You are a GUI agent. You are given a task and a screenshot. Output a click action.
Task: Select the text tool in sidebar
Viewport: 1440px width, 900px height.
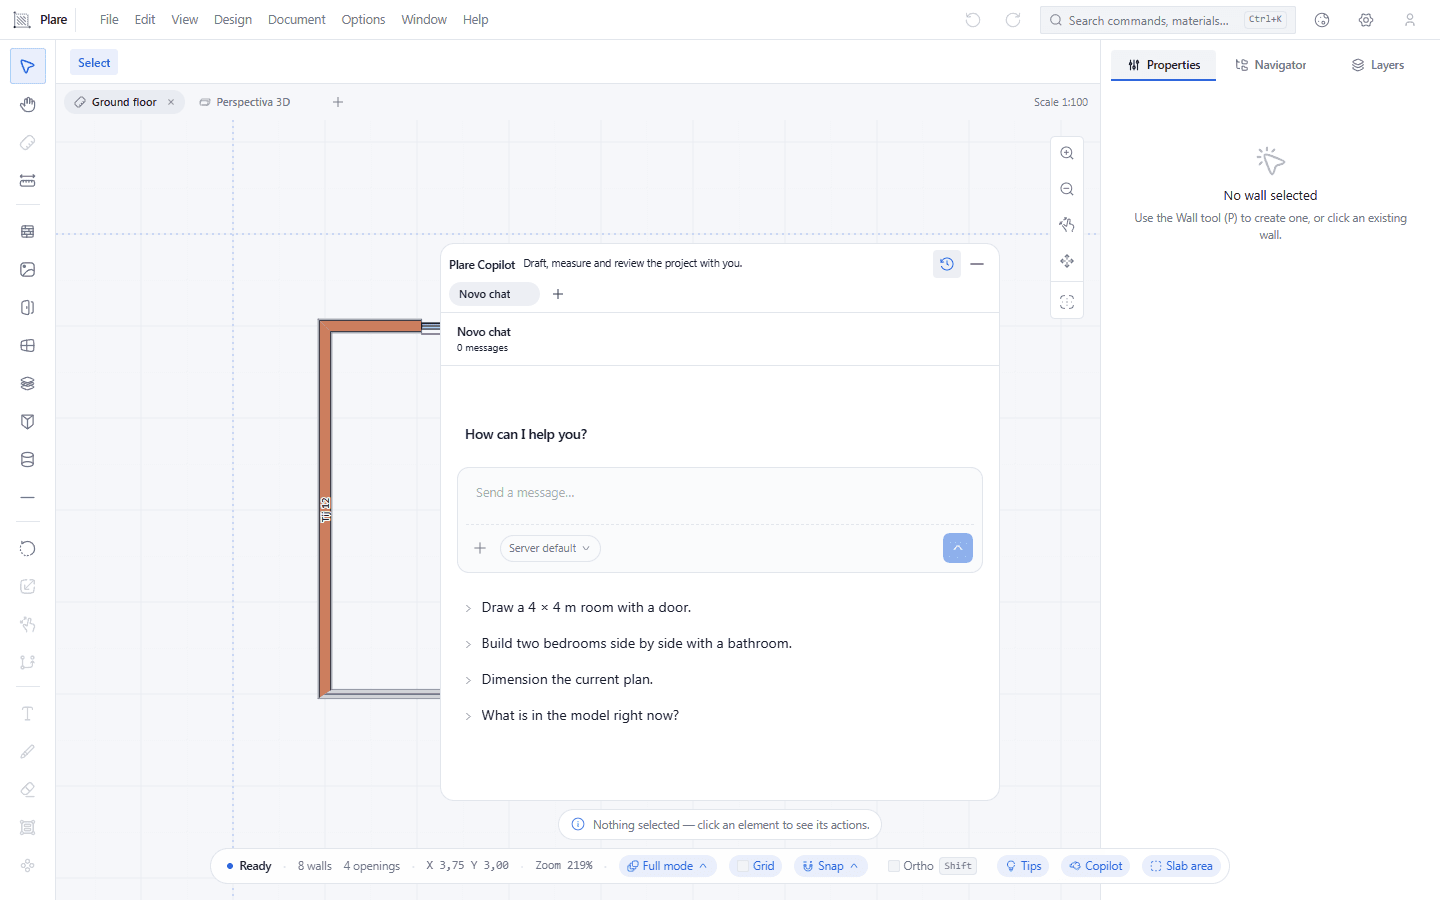tap(27, 713)
